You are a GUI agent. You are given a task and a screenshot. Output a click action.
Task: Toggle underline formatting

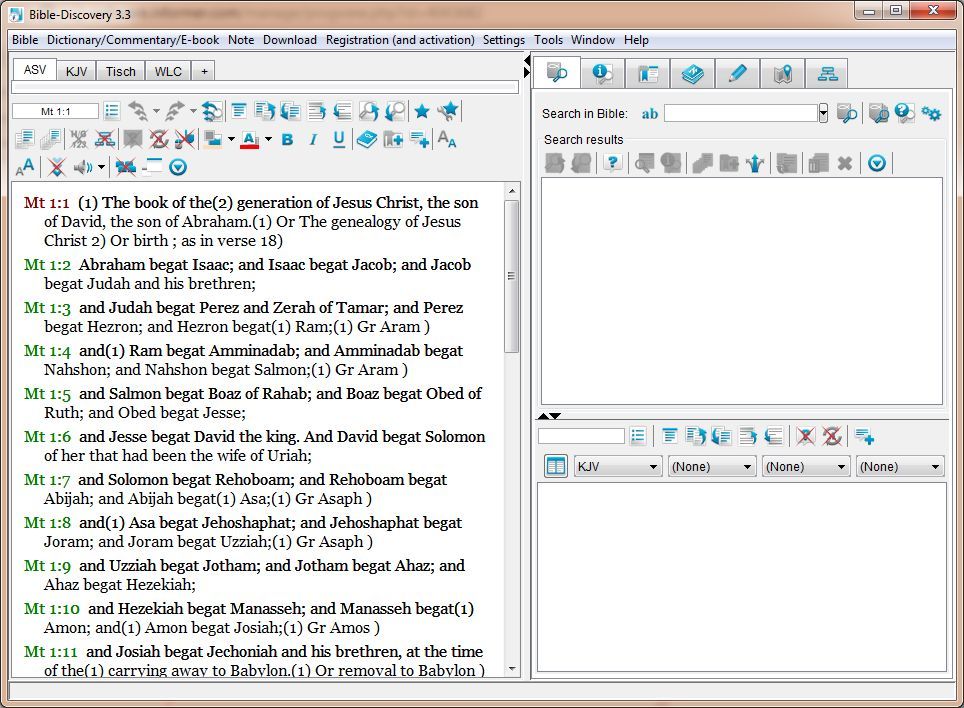tap(339, 140)
